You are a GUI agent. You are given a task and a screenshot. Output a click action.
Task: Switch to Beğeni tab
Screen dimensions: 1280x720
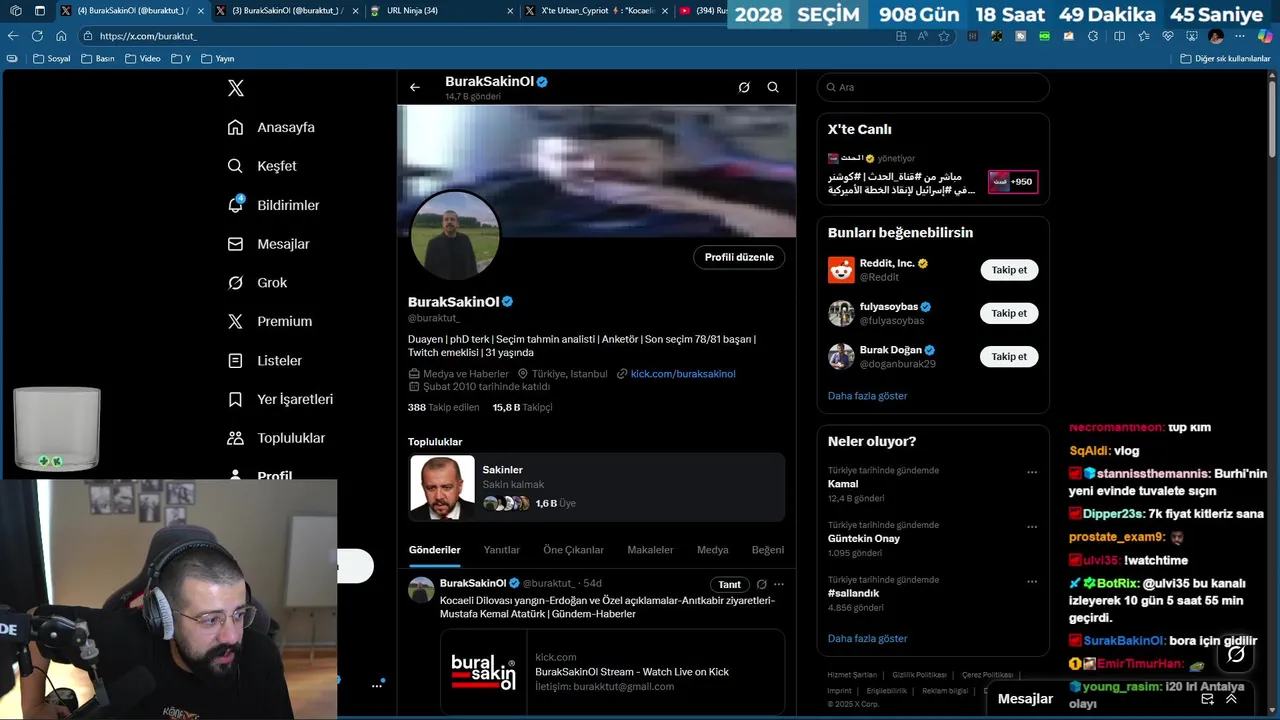pyautogui.click(x=768, y=550)
